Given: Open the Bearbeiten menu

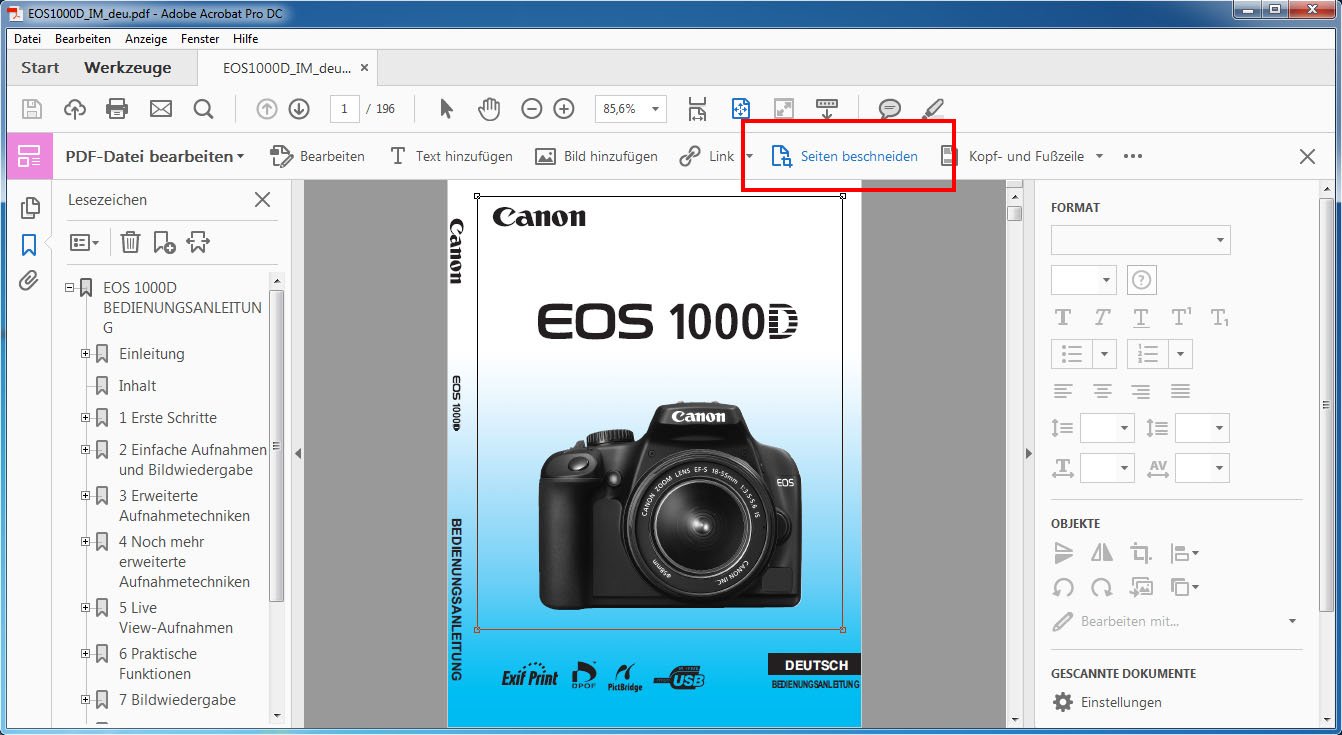Looking at the screenshot, I should 83,39.
